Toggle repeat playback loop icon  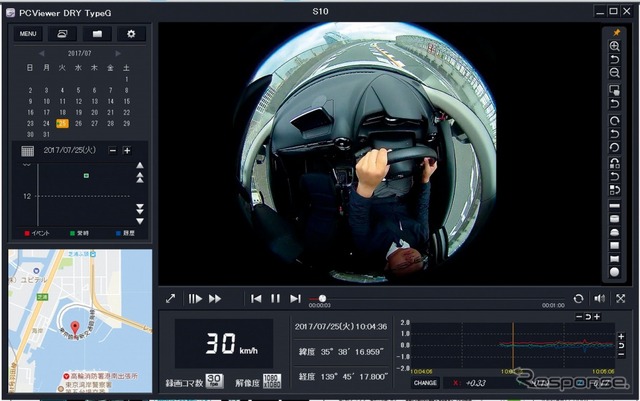(x=578, y=298)
